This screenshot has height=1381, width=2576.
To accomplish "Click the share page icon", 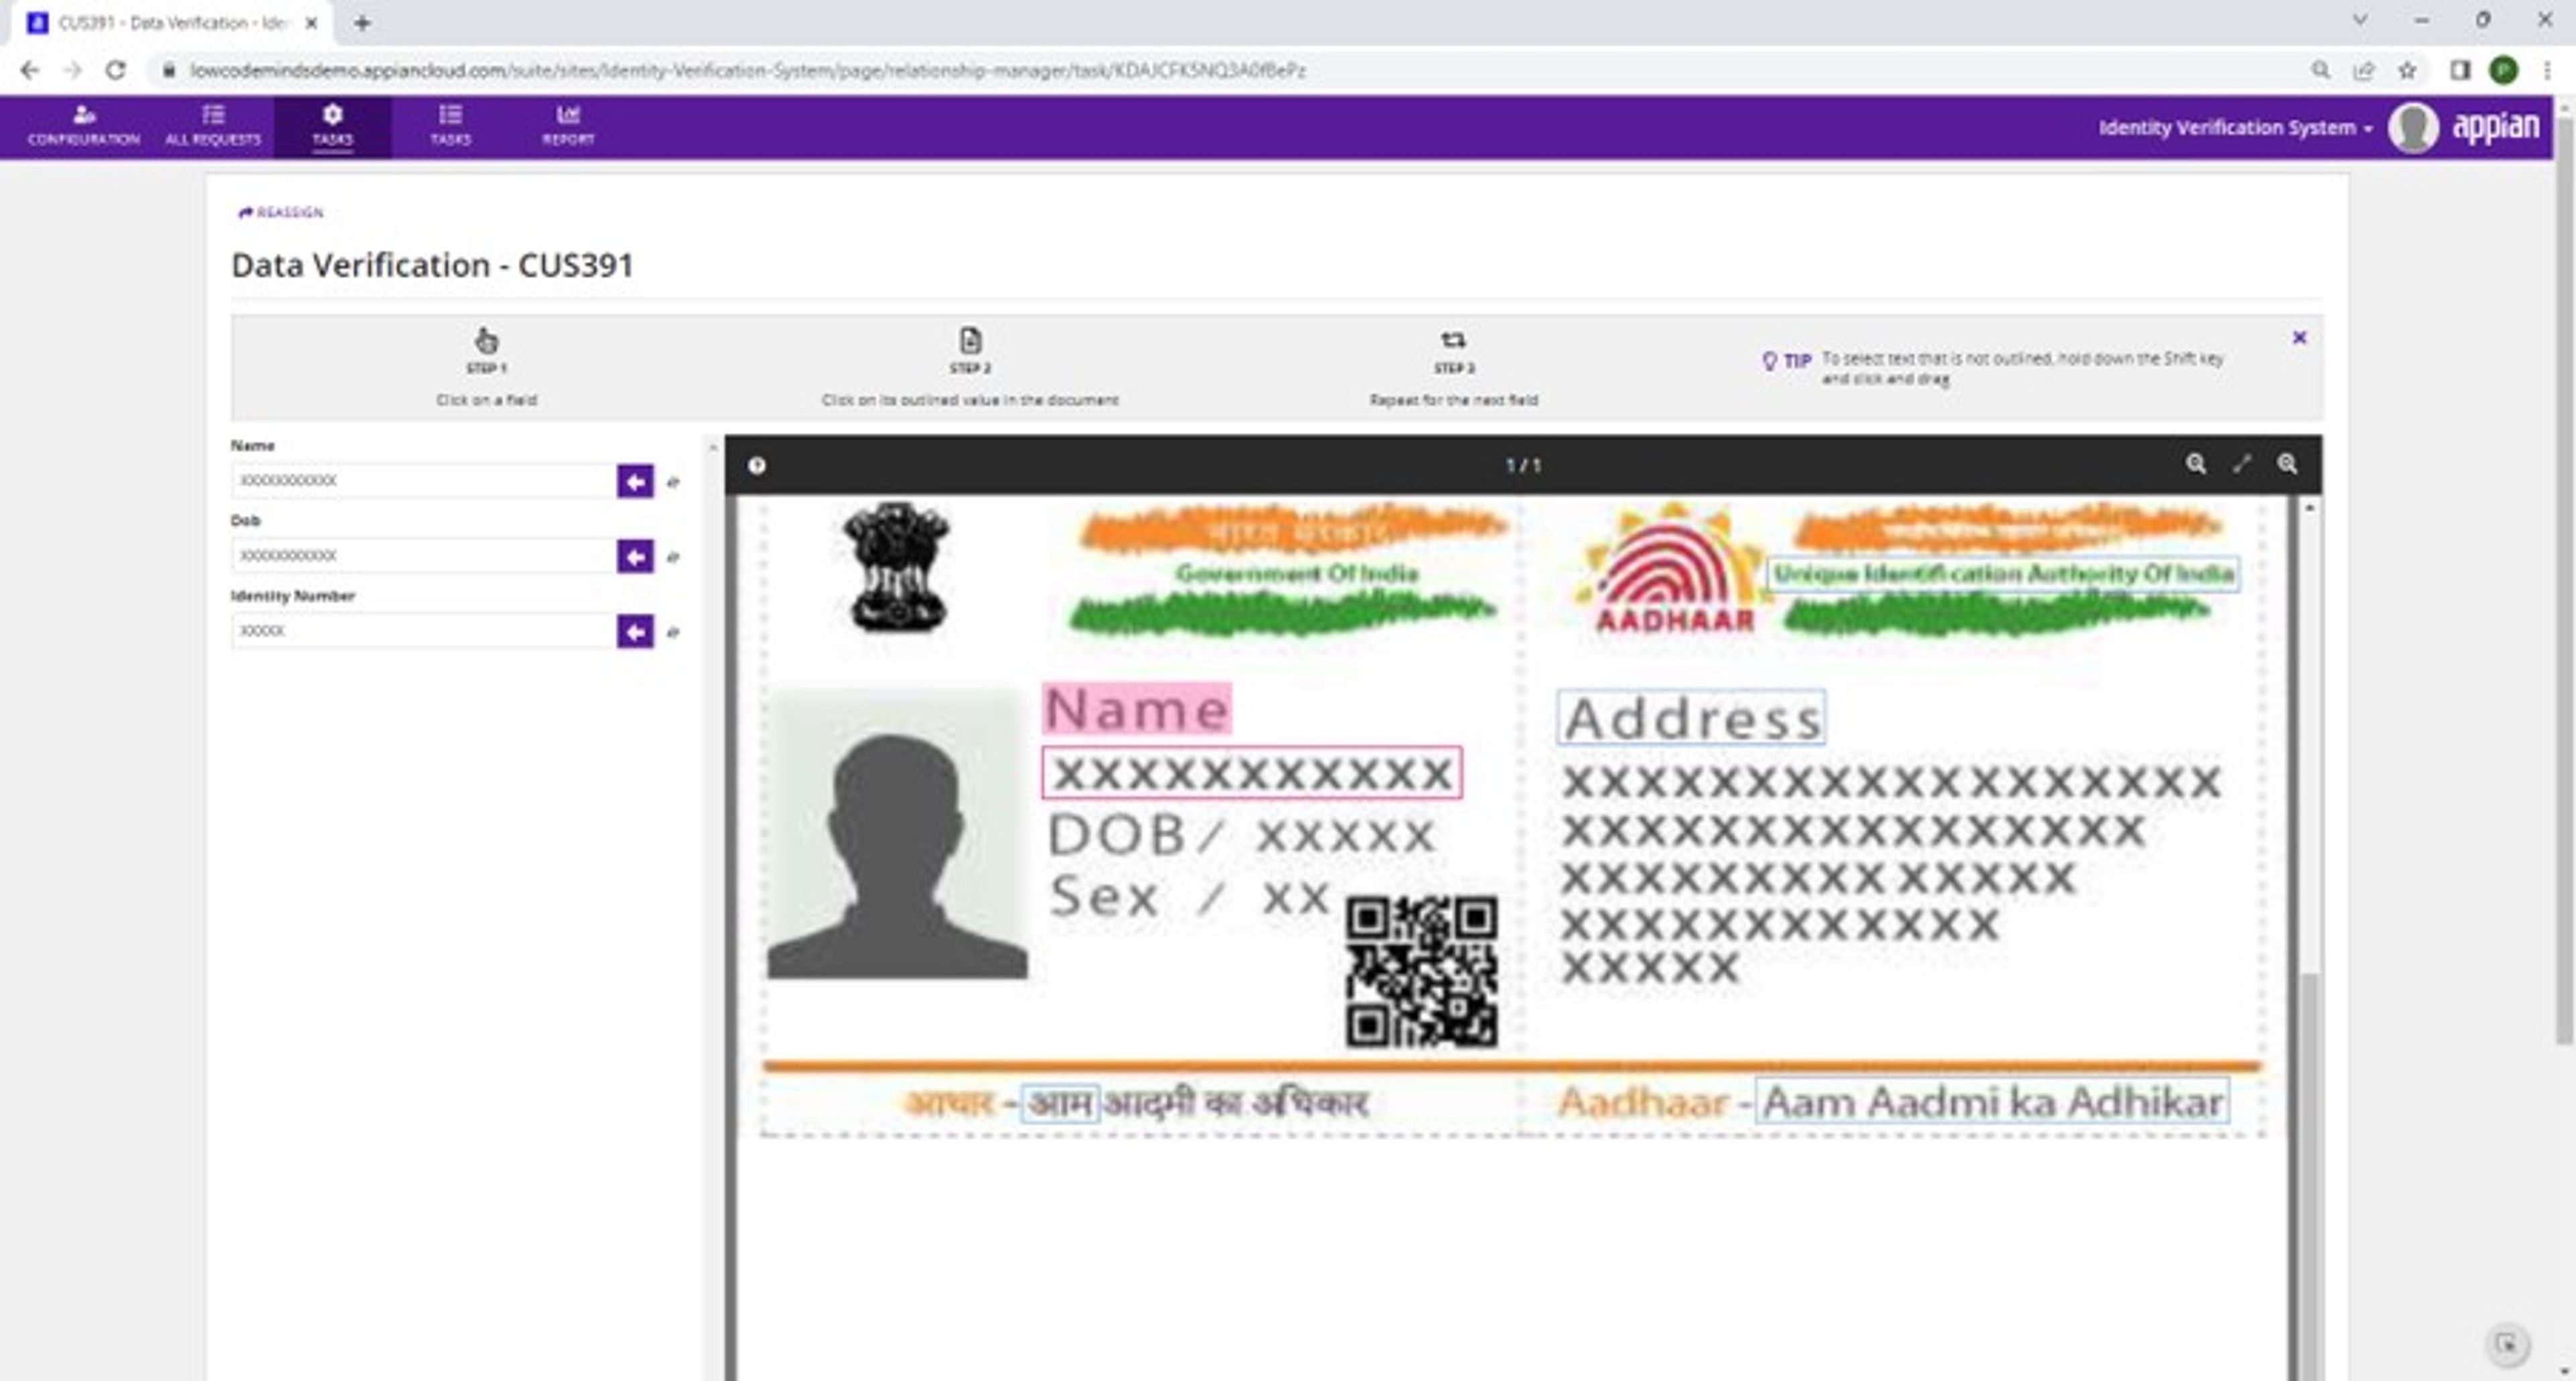I will coord(2364,70).
